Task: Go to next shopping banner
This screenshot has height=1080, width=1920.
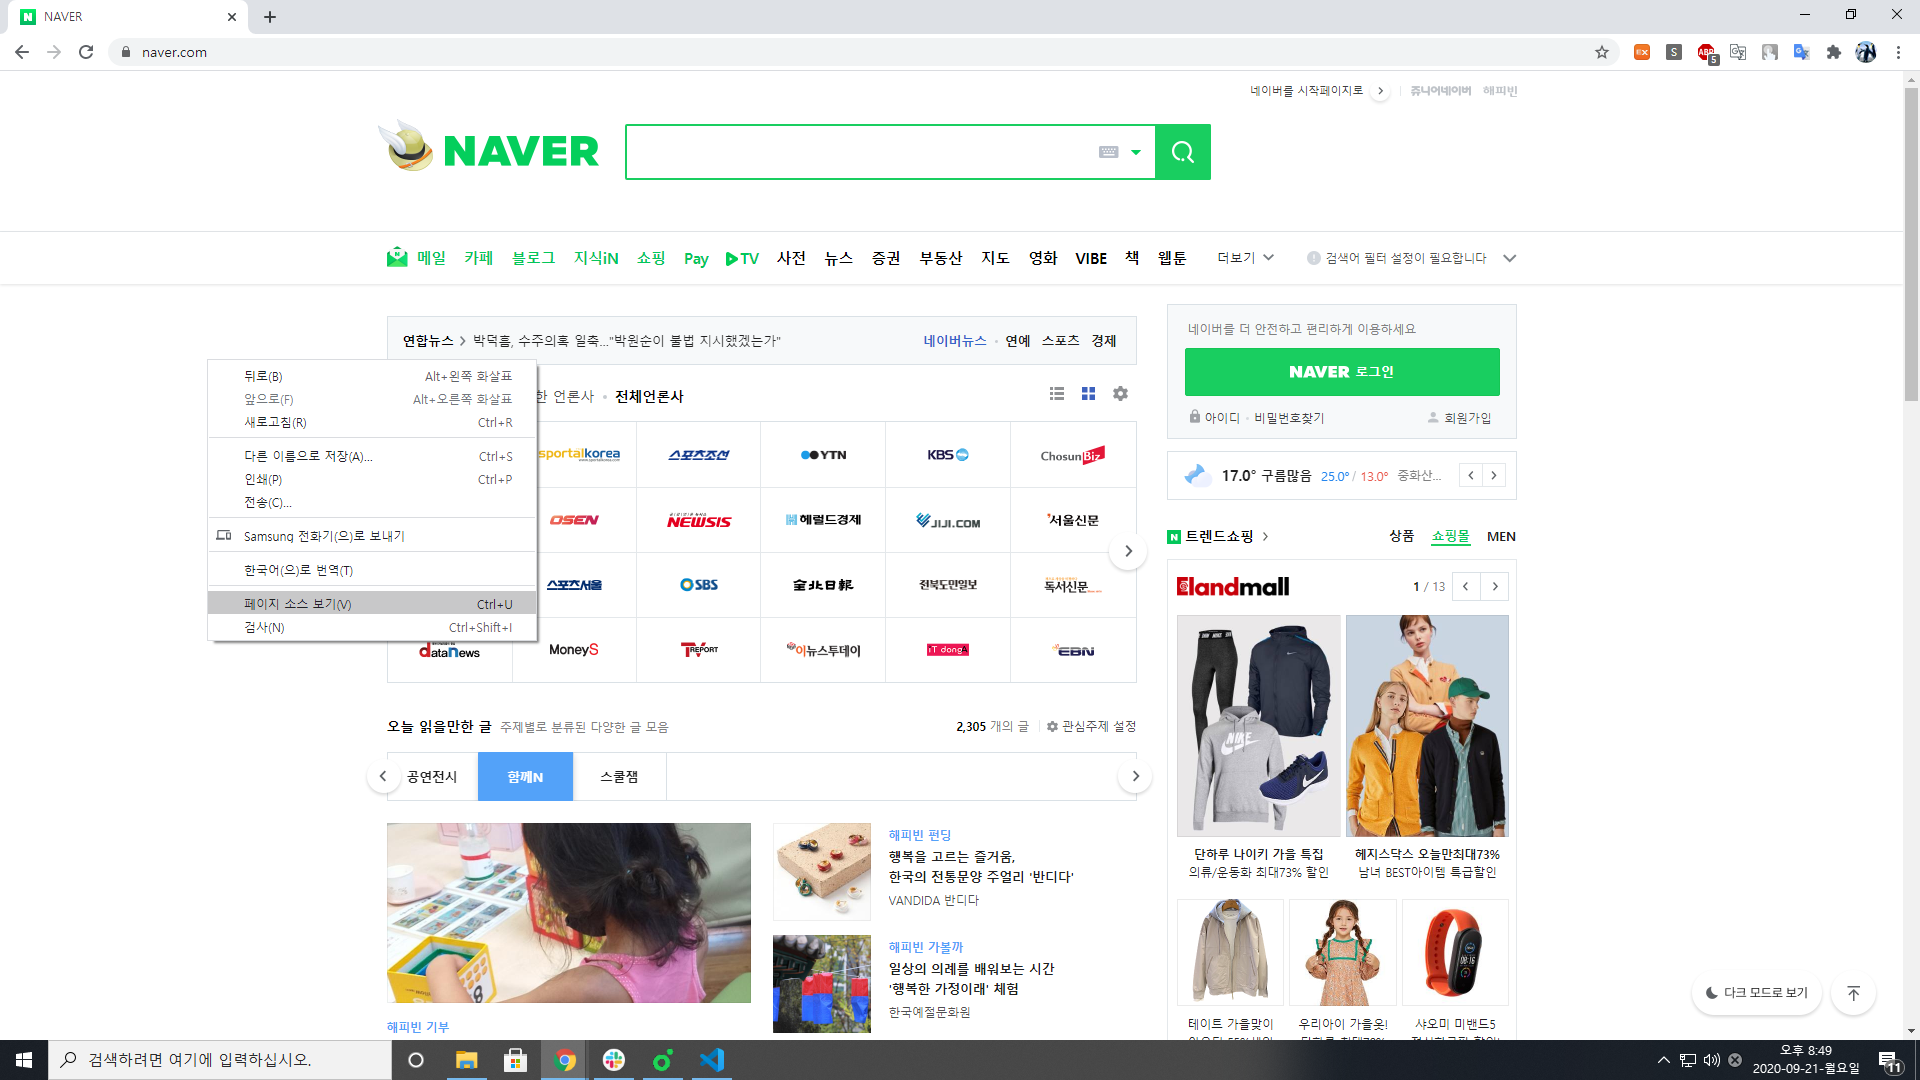Action: 1495,586
